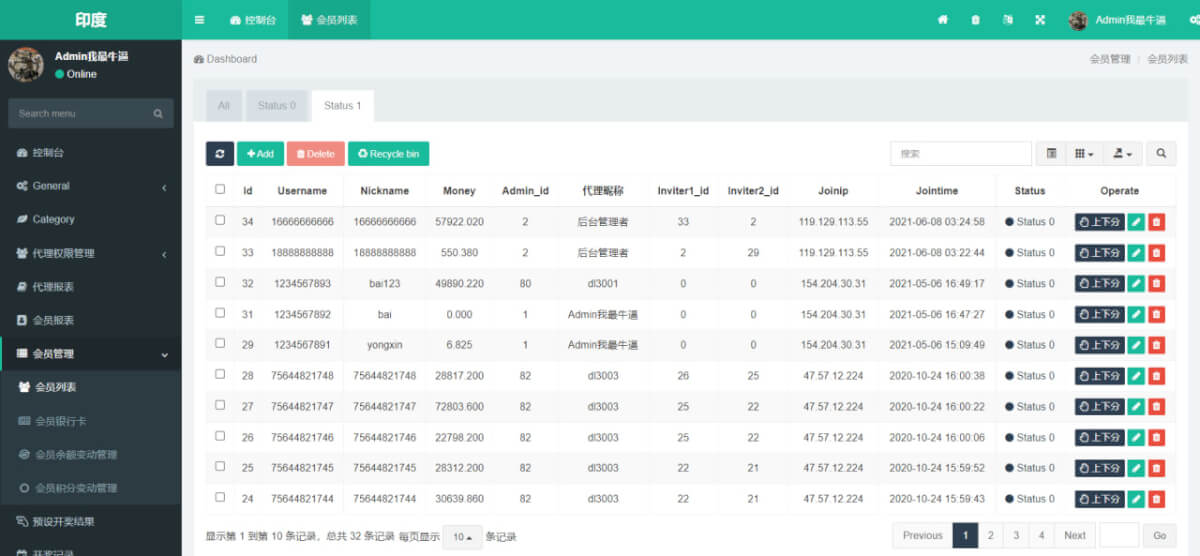Click red delete icon for ID 33
This screenshot has height=556, width=1200.
pyautogui.click(x=1156, y=253)
